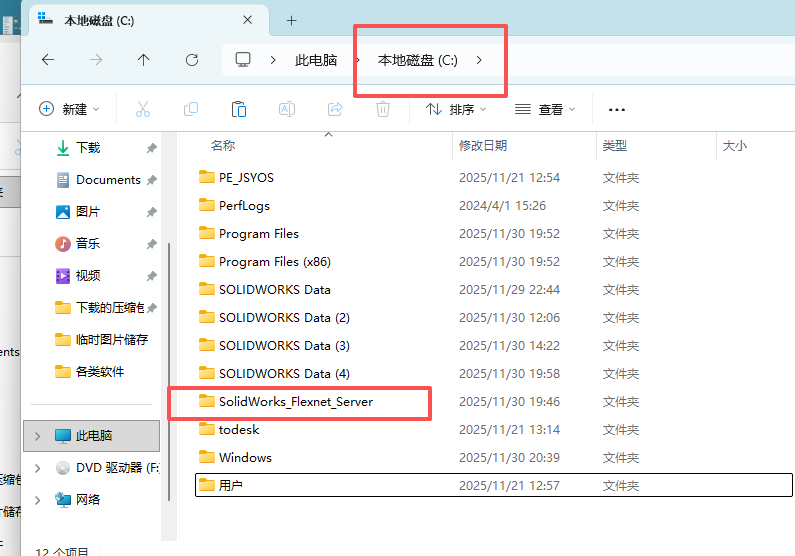
Task: Sort by the 大小 column header
Action: pyautogui.click(x=734, y=145)
